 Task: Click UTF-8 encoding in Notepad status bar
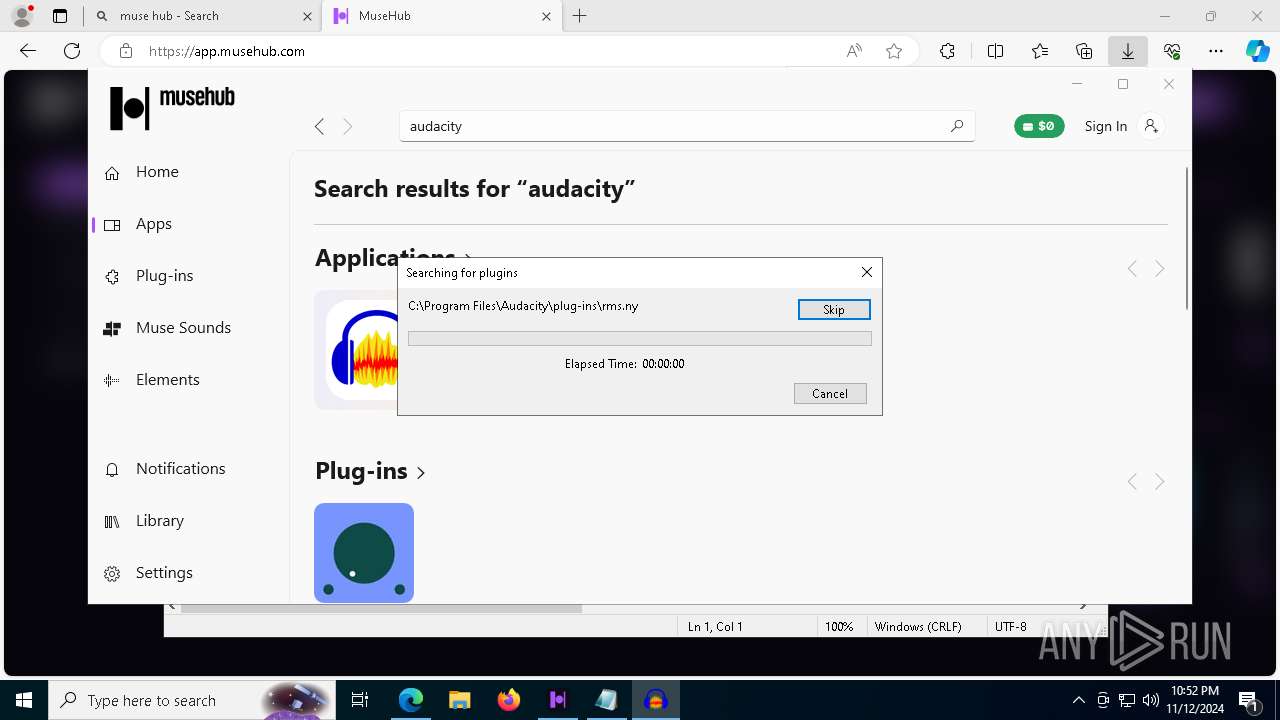pyautogui.click(x=1011, y=627)
